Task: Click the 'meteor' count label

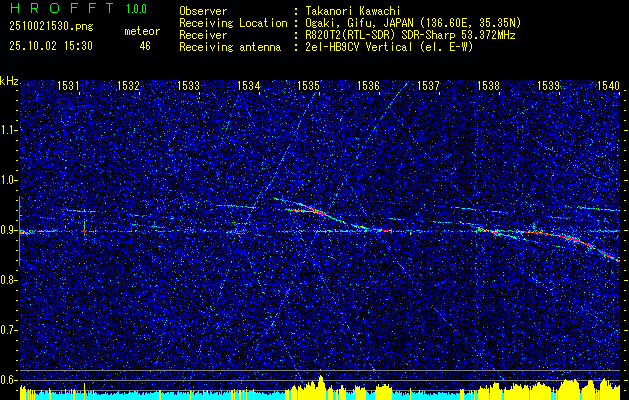Action: click(142, 31)
